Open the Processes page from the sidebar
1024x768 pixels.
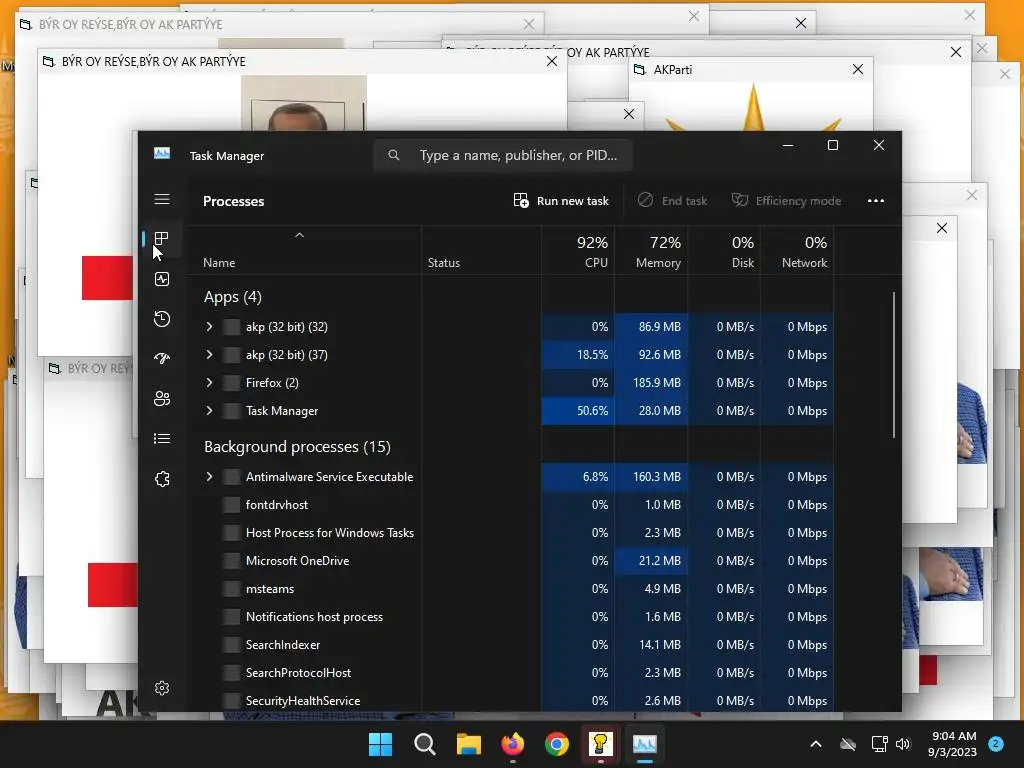162,239
